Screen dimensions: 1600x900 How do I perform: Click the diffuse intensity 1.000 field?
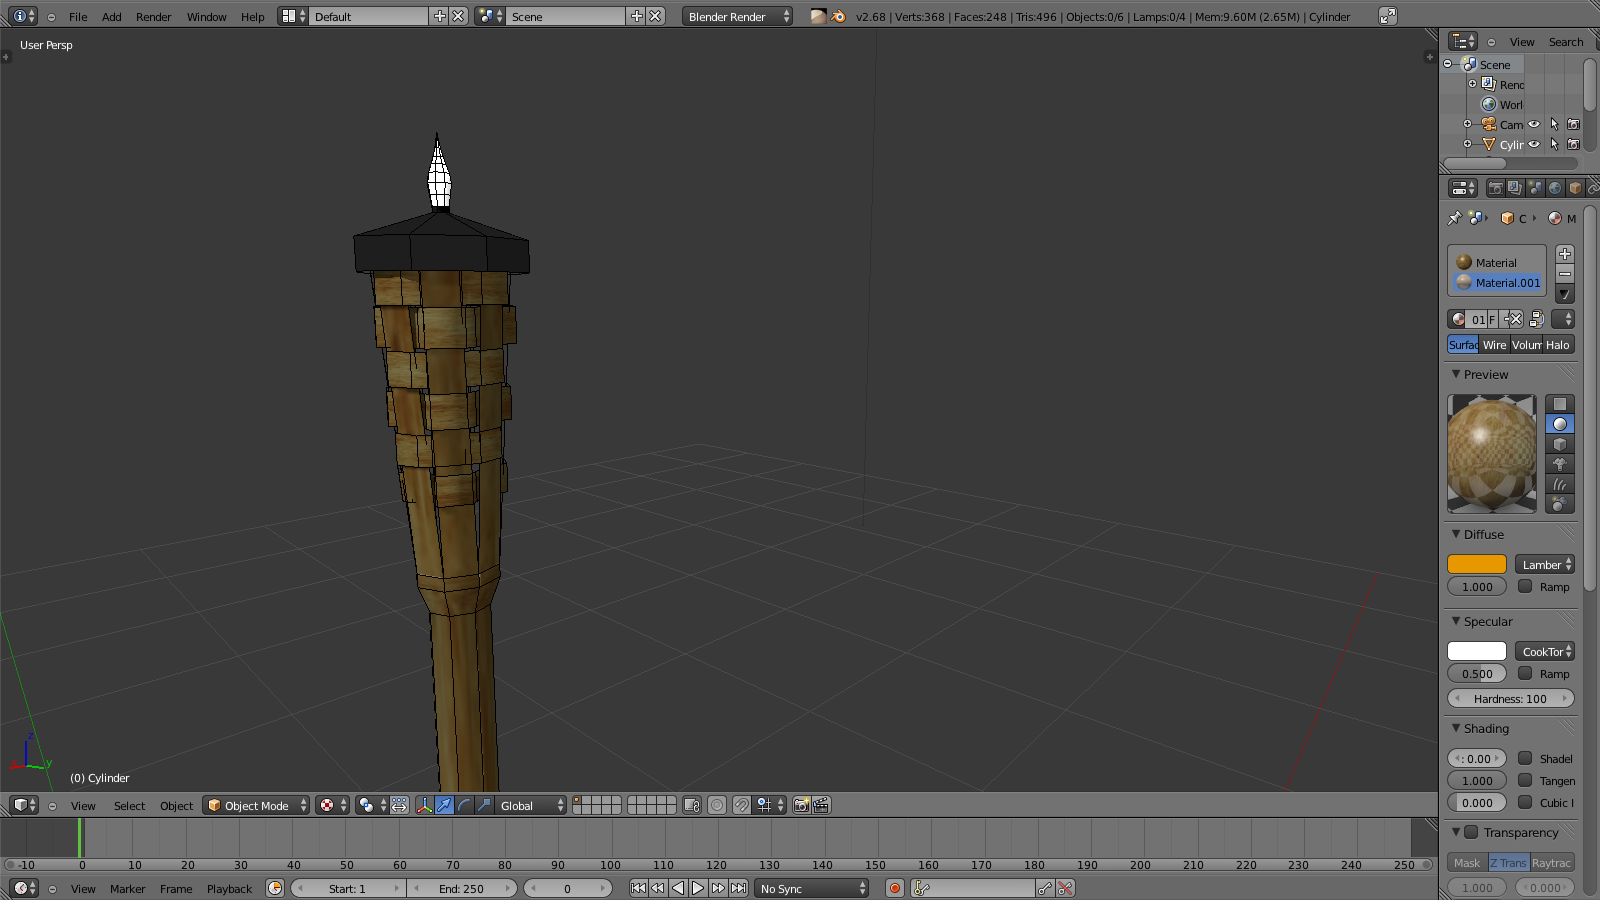pos(1477,587)
